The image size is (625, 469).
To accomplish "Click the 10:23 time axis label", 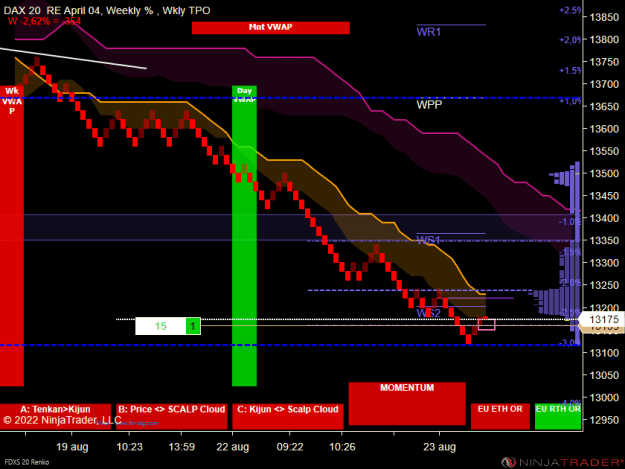I will click(x=129, y=447).
